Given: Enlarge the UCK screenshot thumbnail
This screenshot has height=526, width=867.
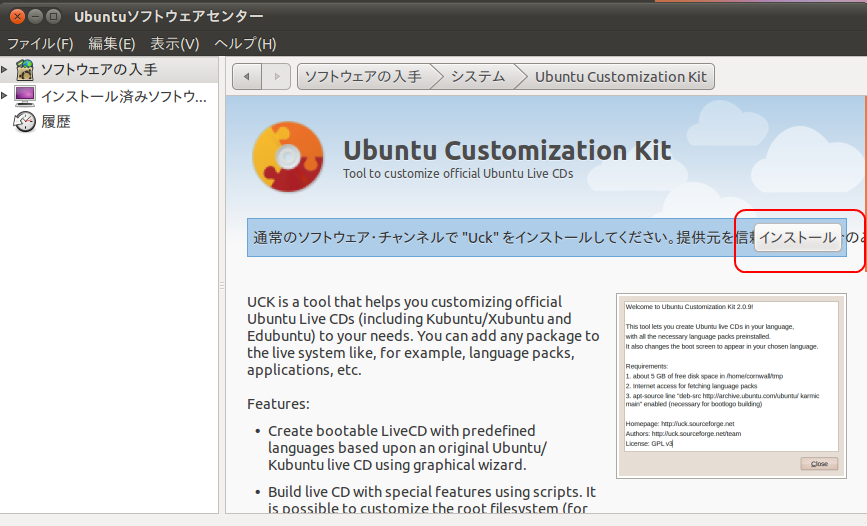Looking at the screenshot, I should click(731, 386).
